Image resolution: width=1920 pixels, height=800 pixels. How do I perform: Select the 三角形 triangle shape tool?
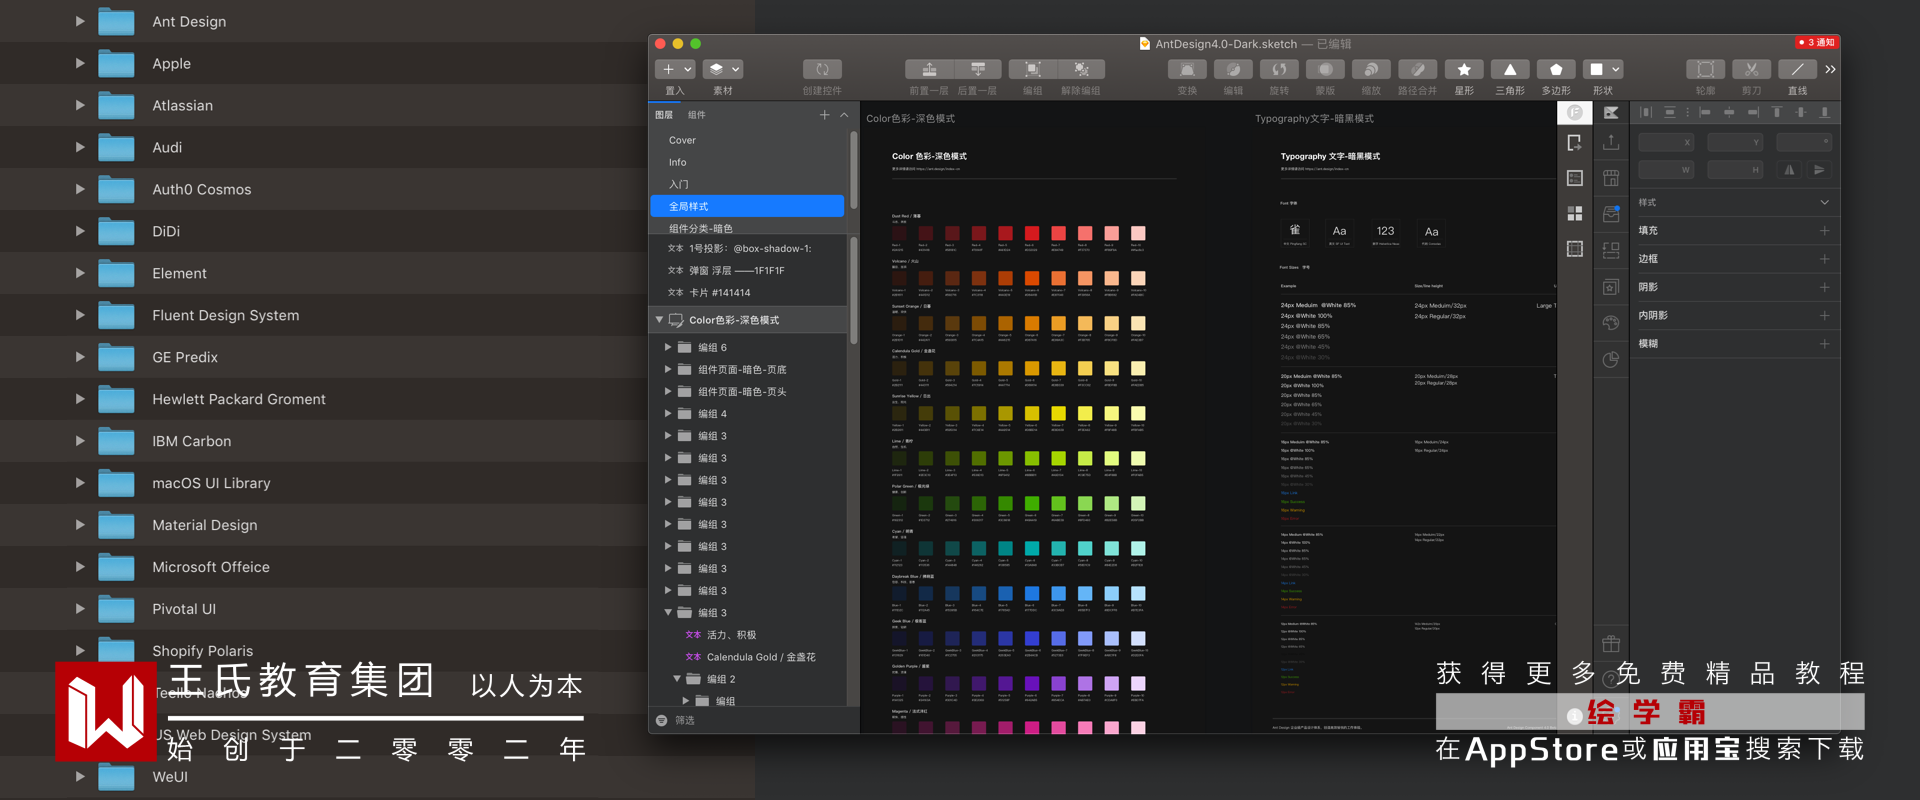[1510, 69]
